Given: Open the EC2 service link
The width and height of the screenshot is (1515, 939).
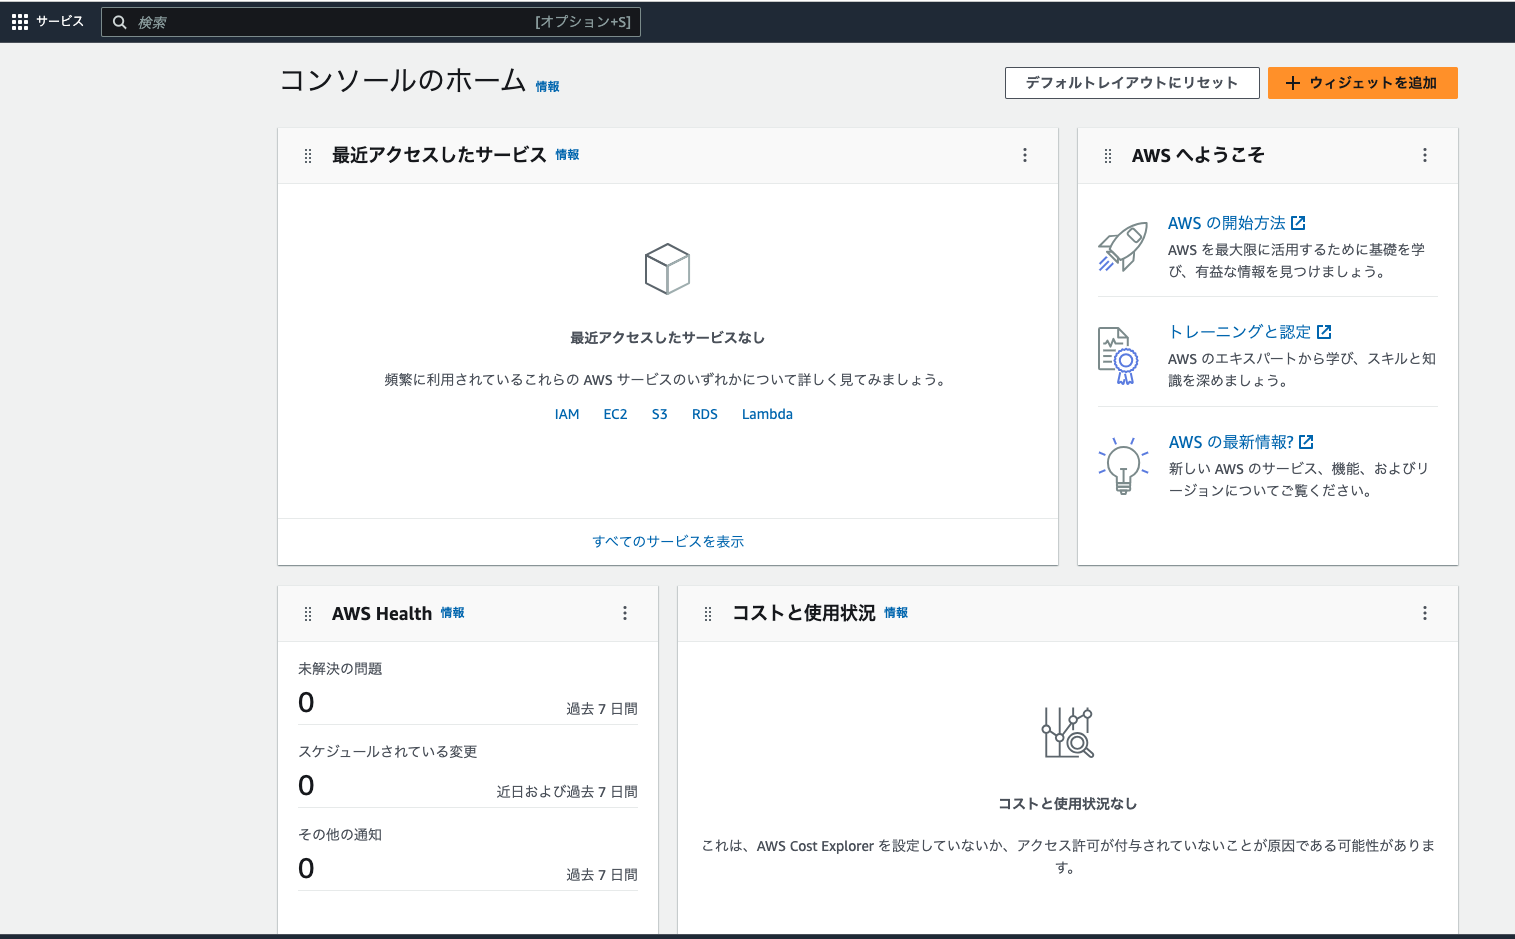Looking at the screenshot, I should [615, 414].
